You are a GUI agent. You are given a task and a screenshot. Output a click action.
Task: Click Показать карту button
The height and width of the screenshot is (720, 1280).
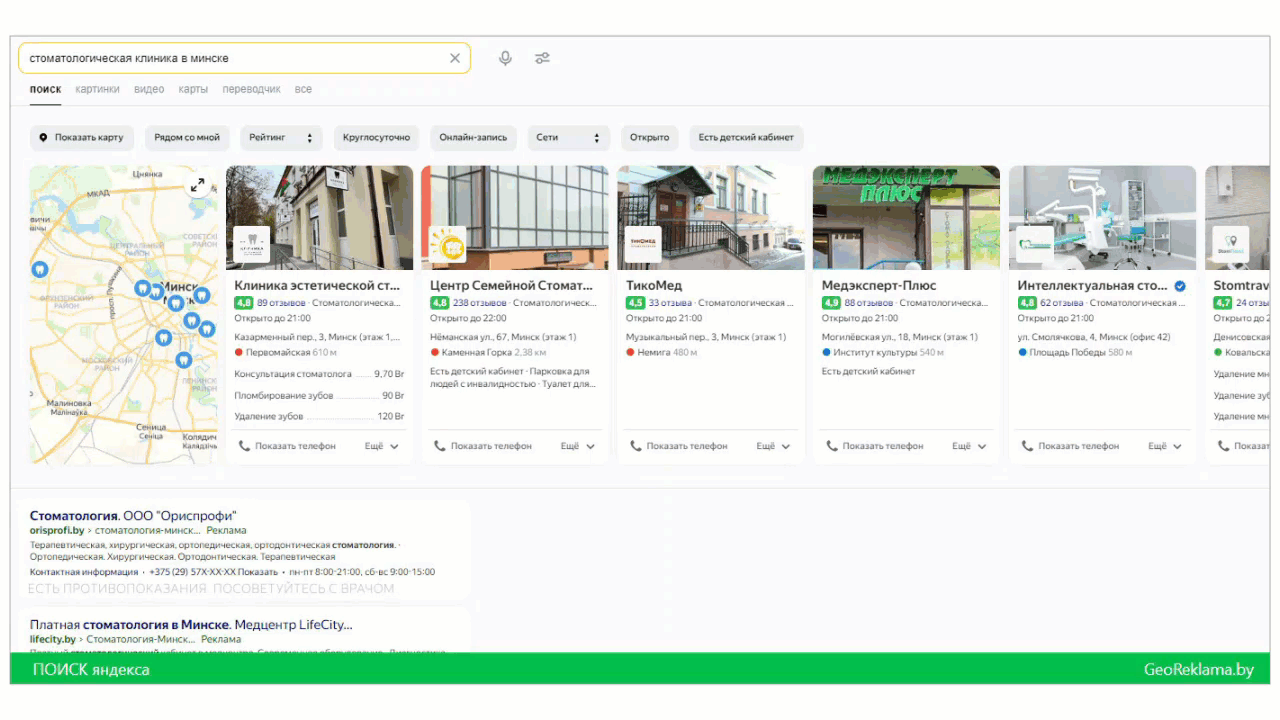[x=81, y=138]
